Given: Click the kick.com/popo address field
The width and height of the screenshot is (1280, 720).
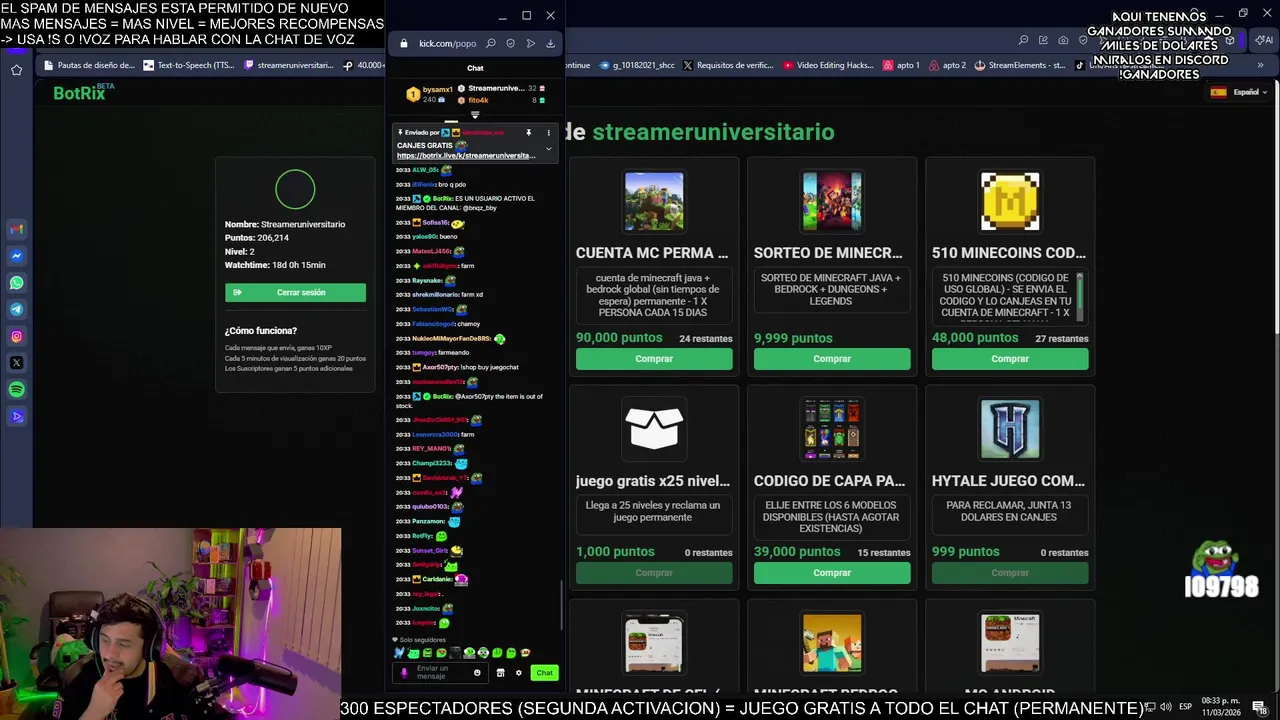Looking at the screenshot, I should click(447, 44).
